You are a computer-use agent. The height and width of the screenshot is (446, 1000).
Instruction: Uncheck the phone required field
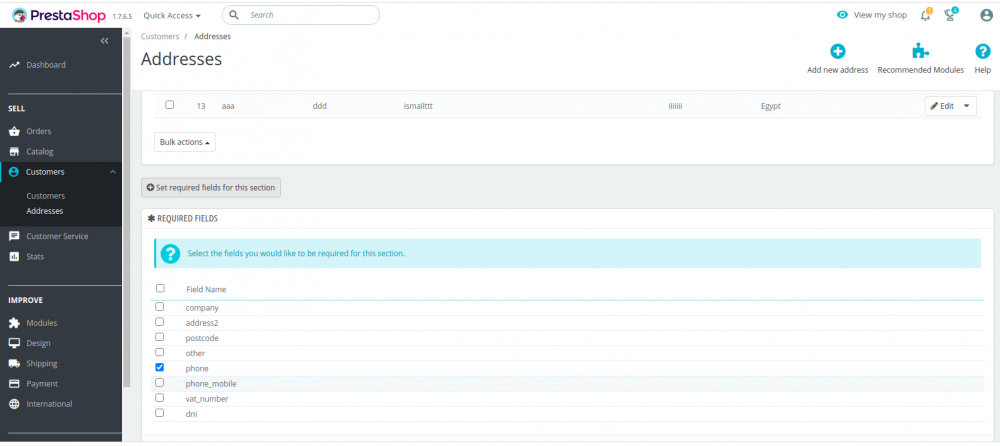point(160,368)
